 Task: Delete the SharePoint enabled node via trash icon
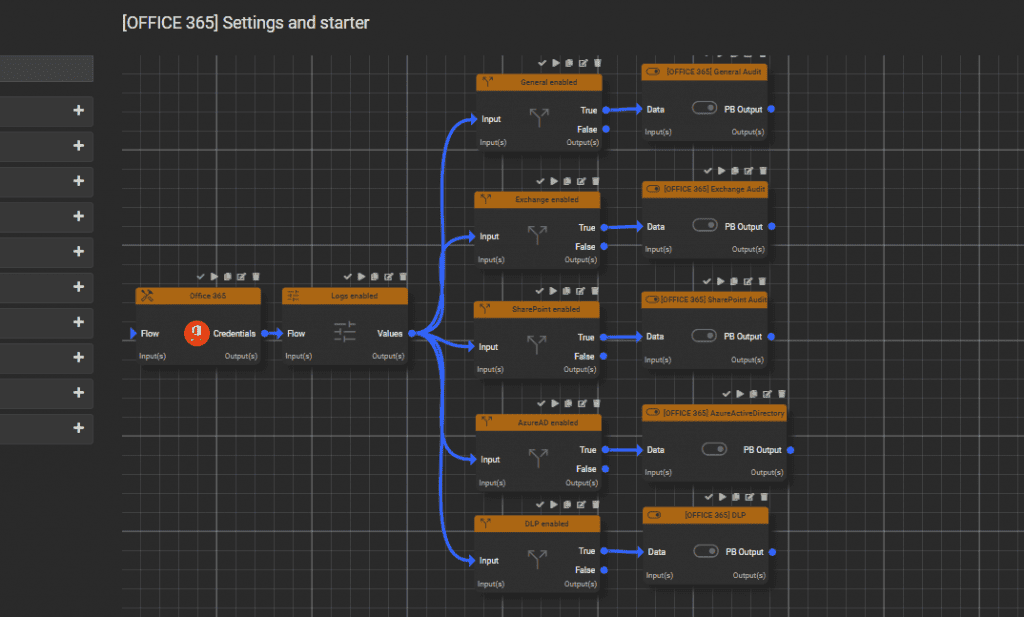[x=595, y=291]
